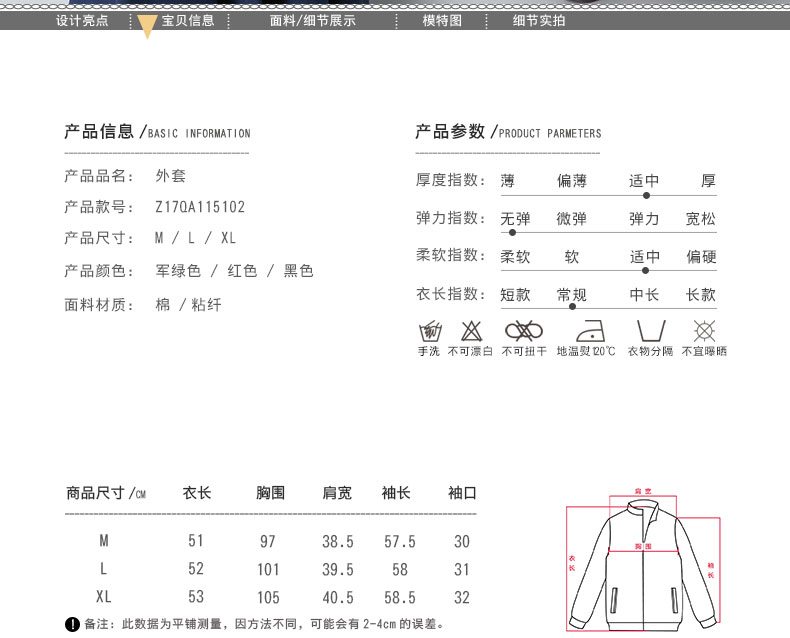Go to the 模特图 tab
This screenshot has height=638, width=790.
coord(442,20)
